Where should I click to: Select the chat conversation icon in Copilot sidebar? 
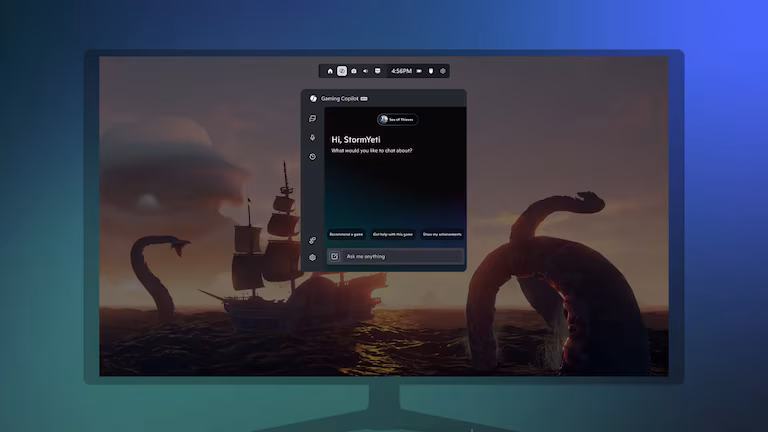(313, 119)
